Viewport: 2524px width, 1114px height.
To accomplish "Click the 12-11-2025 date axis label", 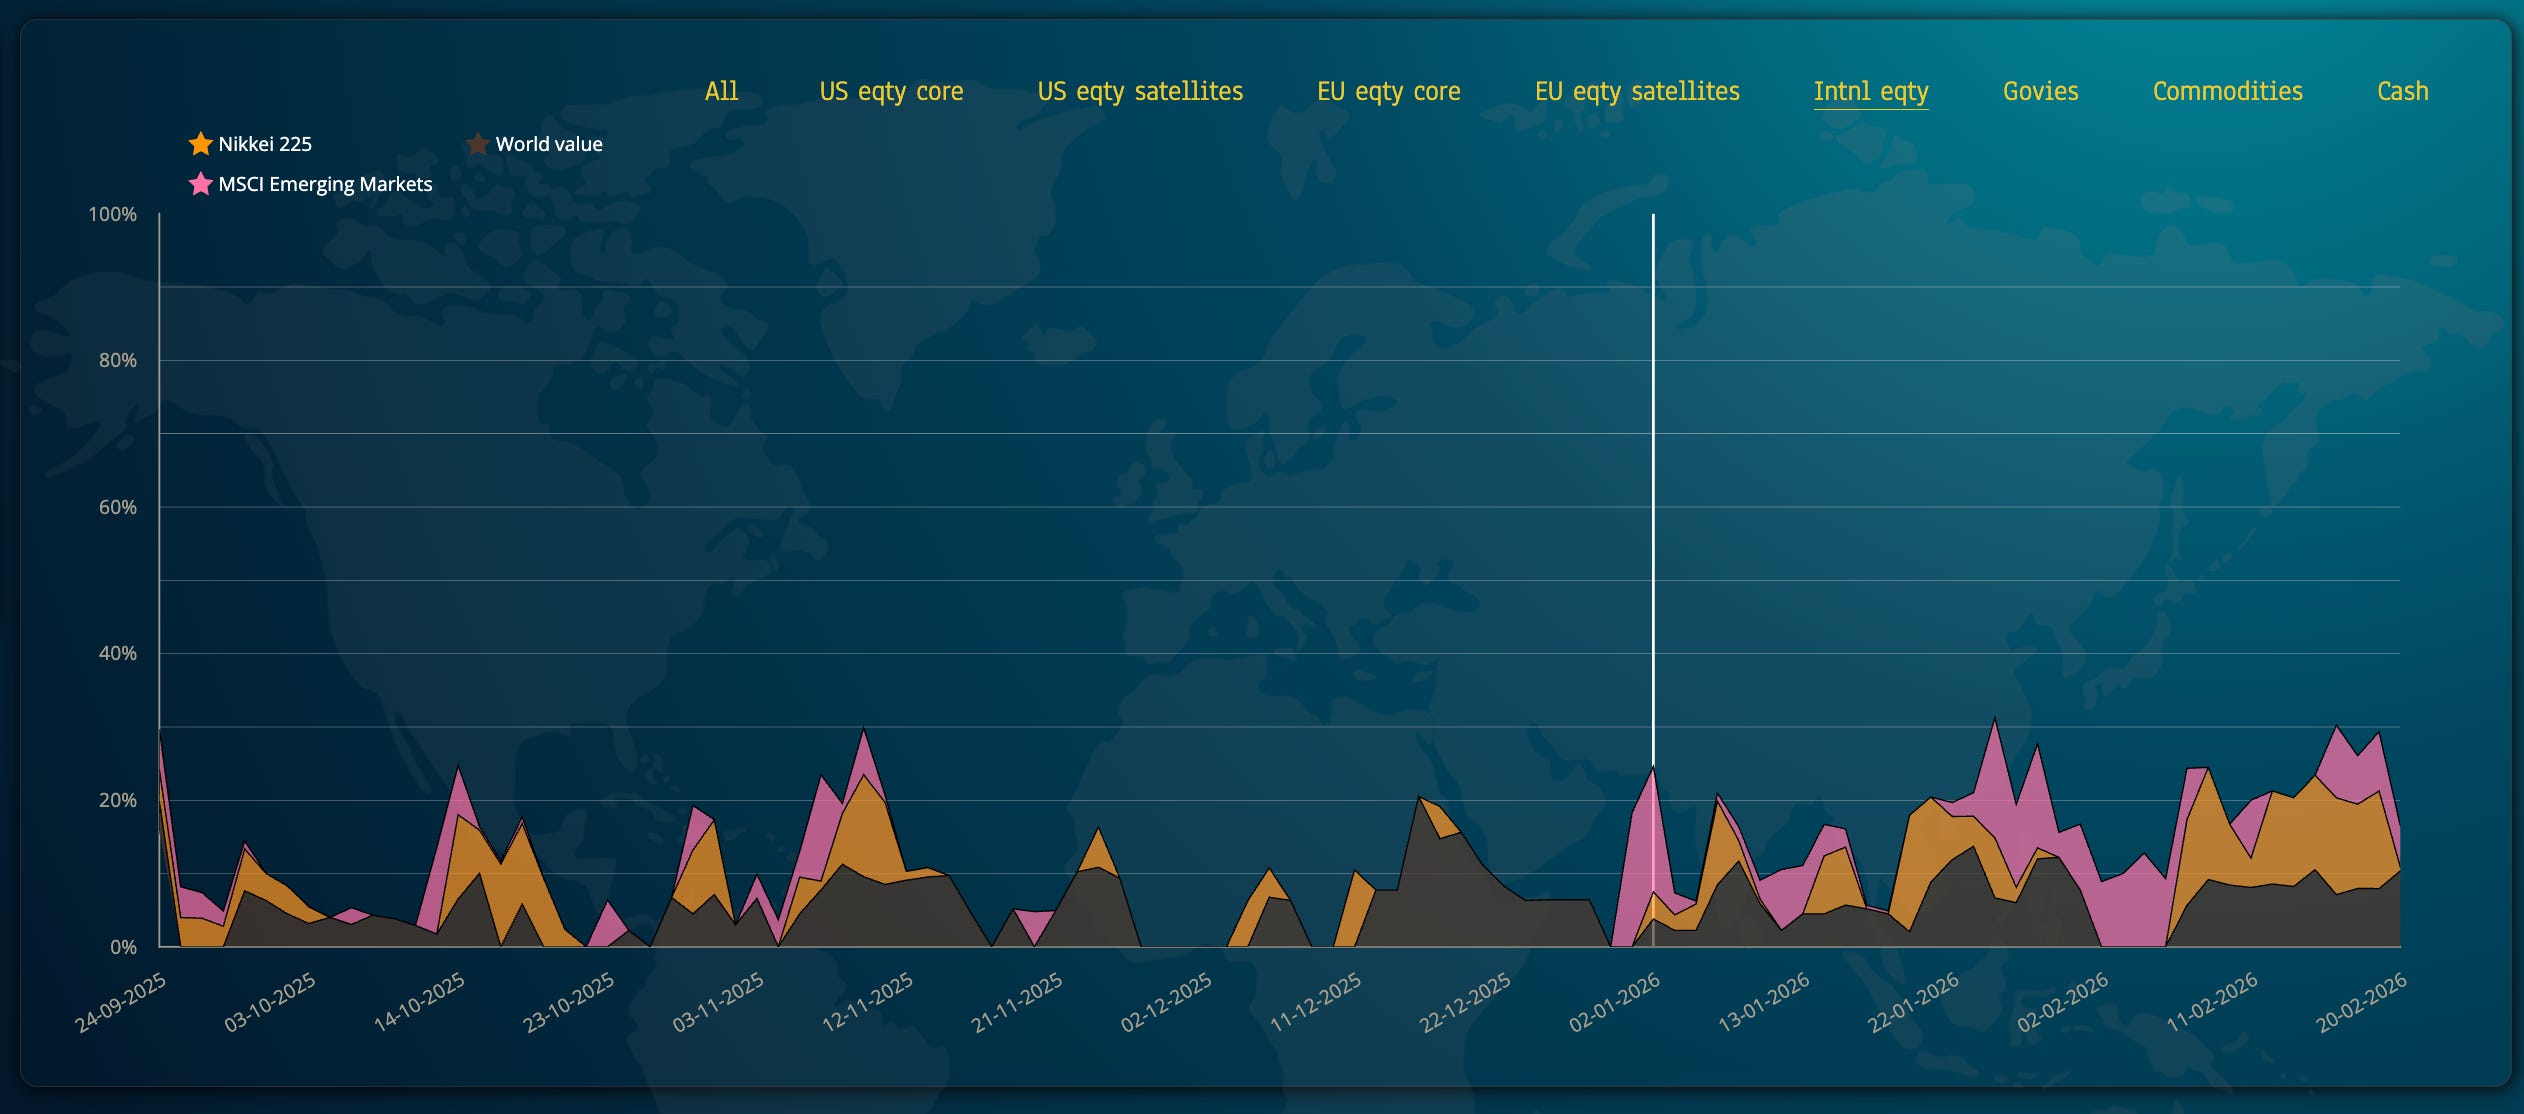I will (x=867, y=1002).
